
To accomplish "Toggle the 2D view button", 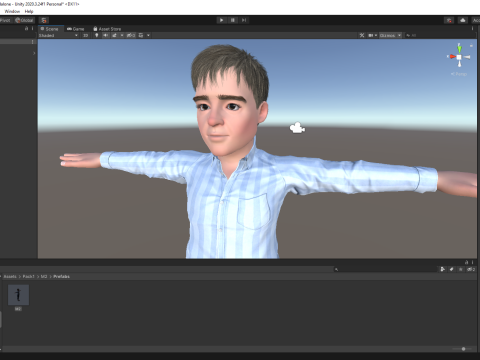I will click(x=86, y=35).
